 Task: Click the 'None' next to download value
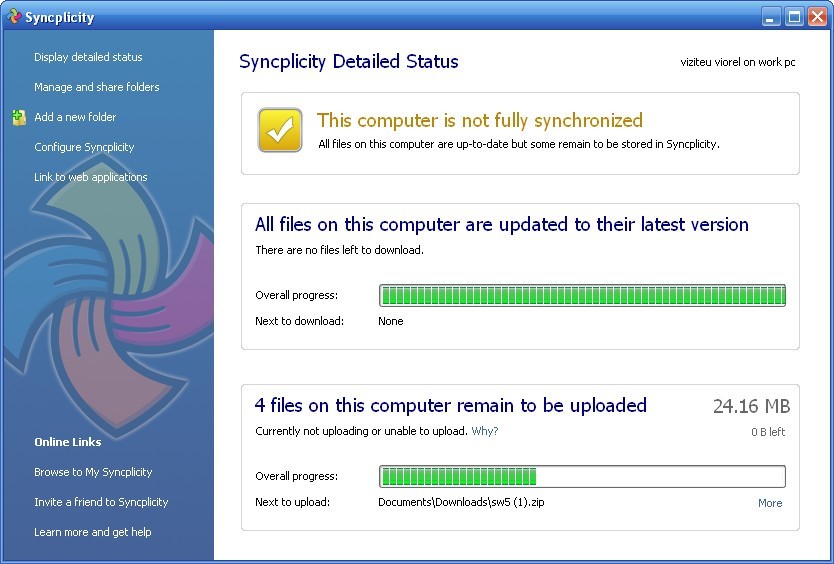click(390, 321)
